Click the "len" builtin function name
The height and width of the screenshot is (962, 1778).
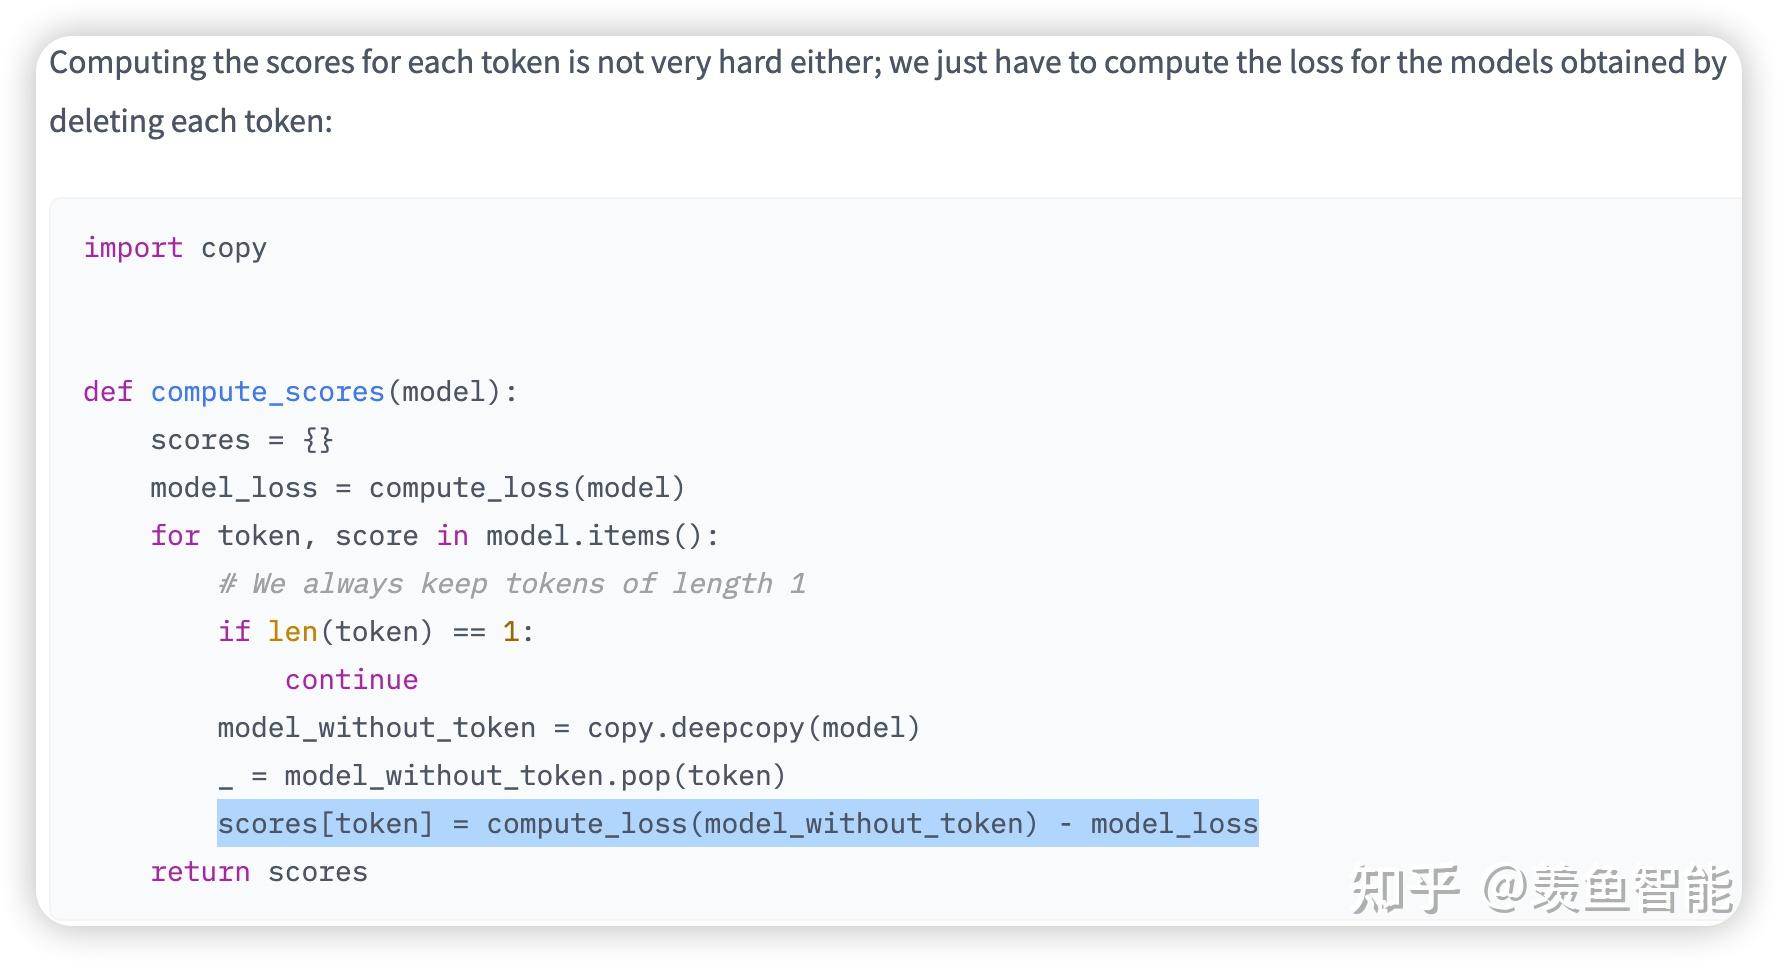click(292, 631)
